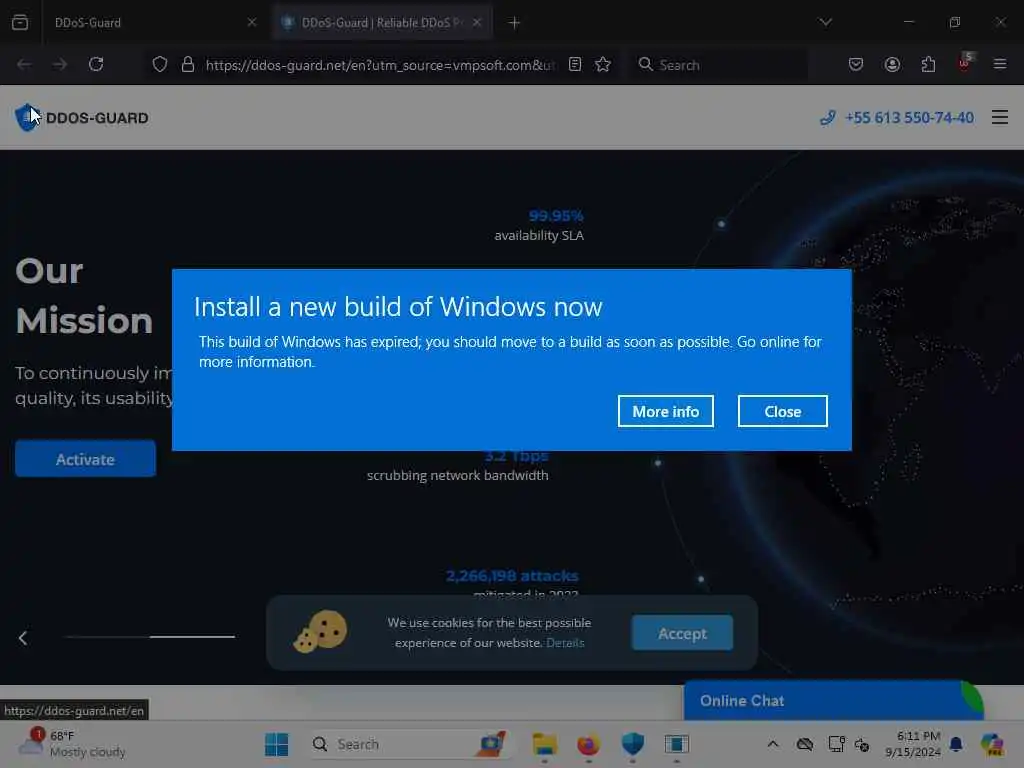Screen dimensions: 1024x768
Task: Open the weather widget Mostly cloudy
Action: (72, 744)
